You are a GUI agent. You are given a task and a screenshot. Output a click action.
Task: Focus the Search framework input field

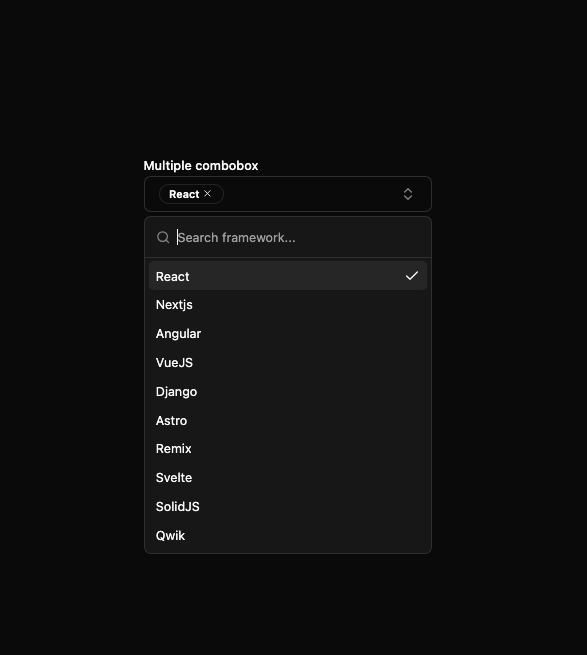(301, 237)
